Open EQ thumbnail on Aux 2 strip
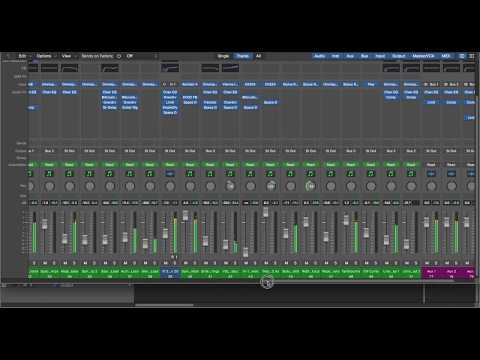 click(451, 68)
